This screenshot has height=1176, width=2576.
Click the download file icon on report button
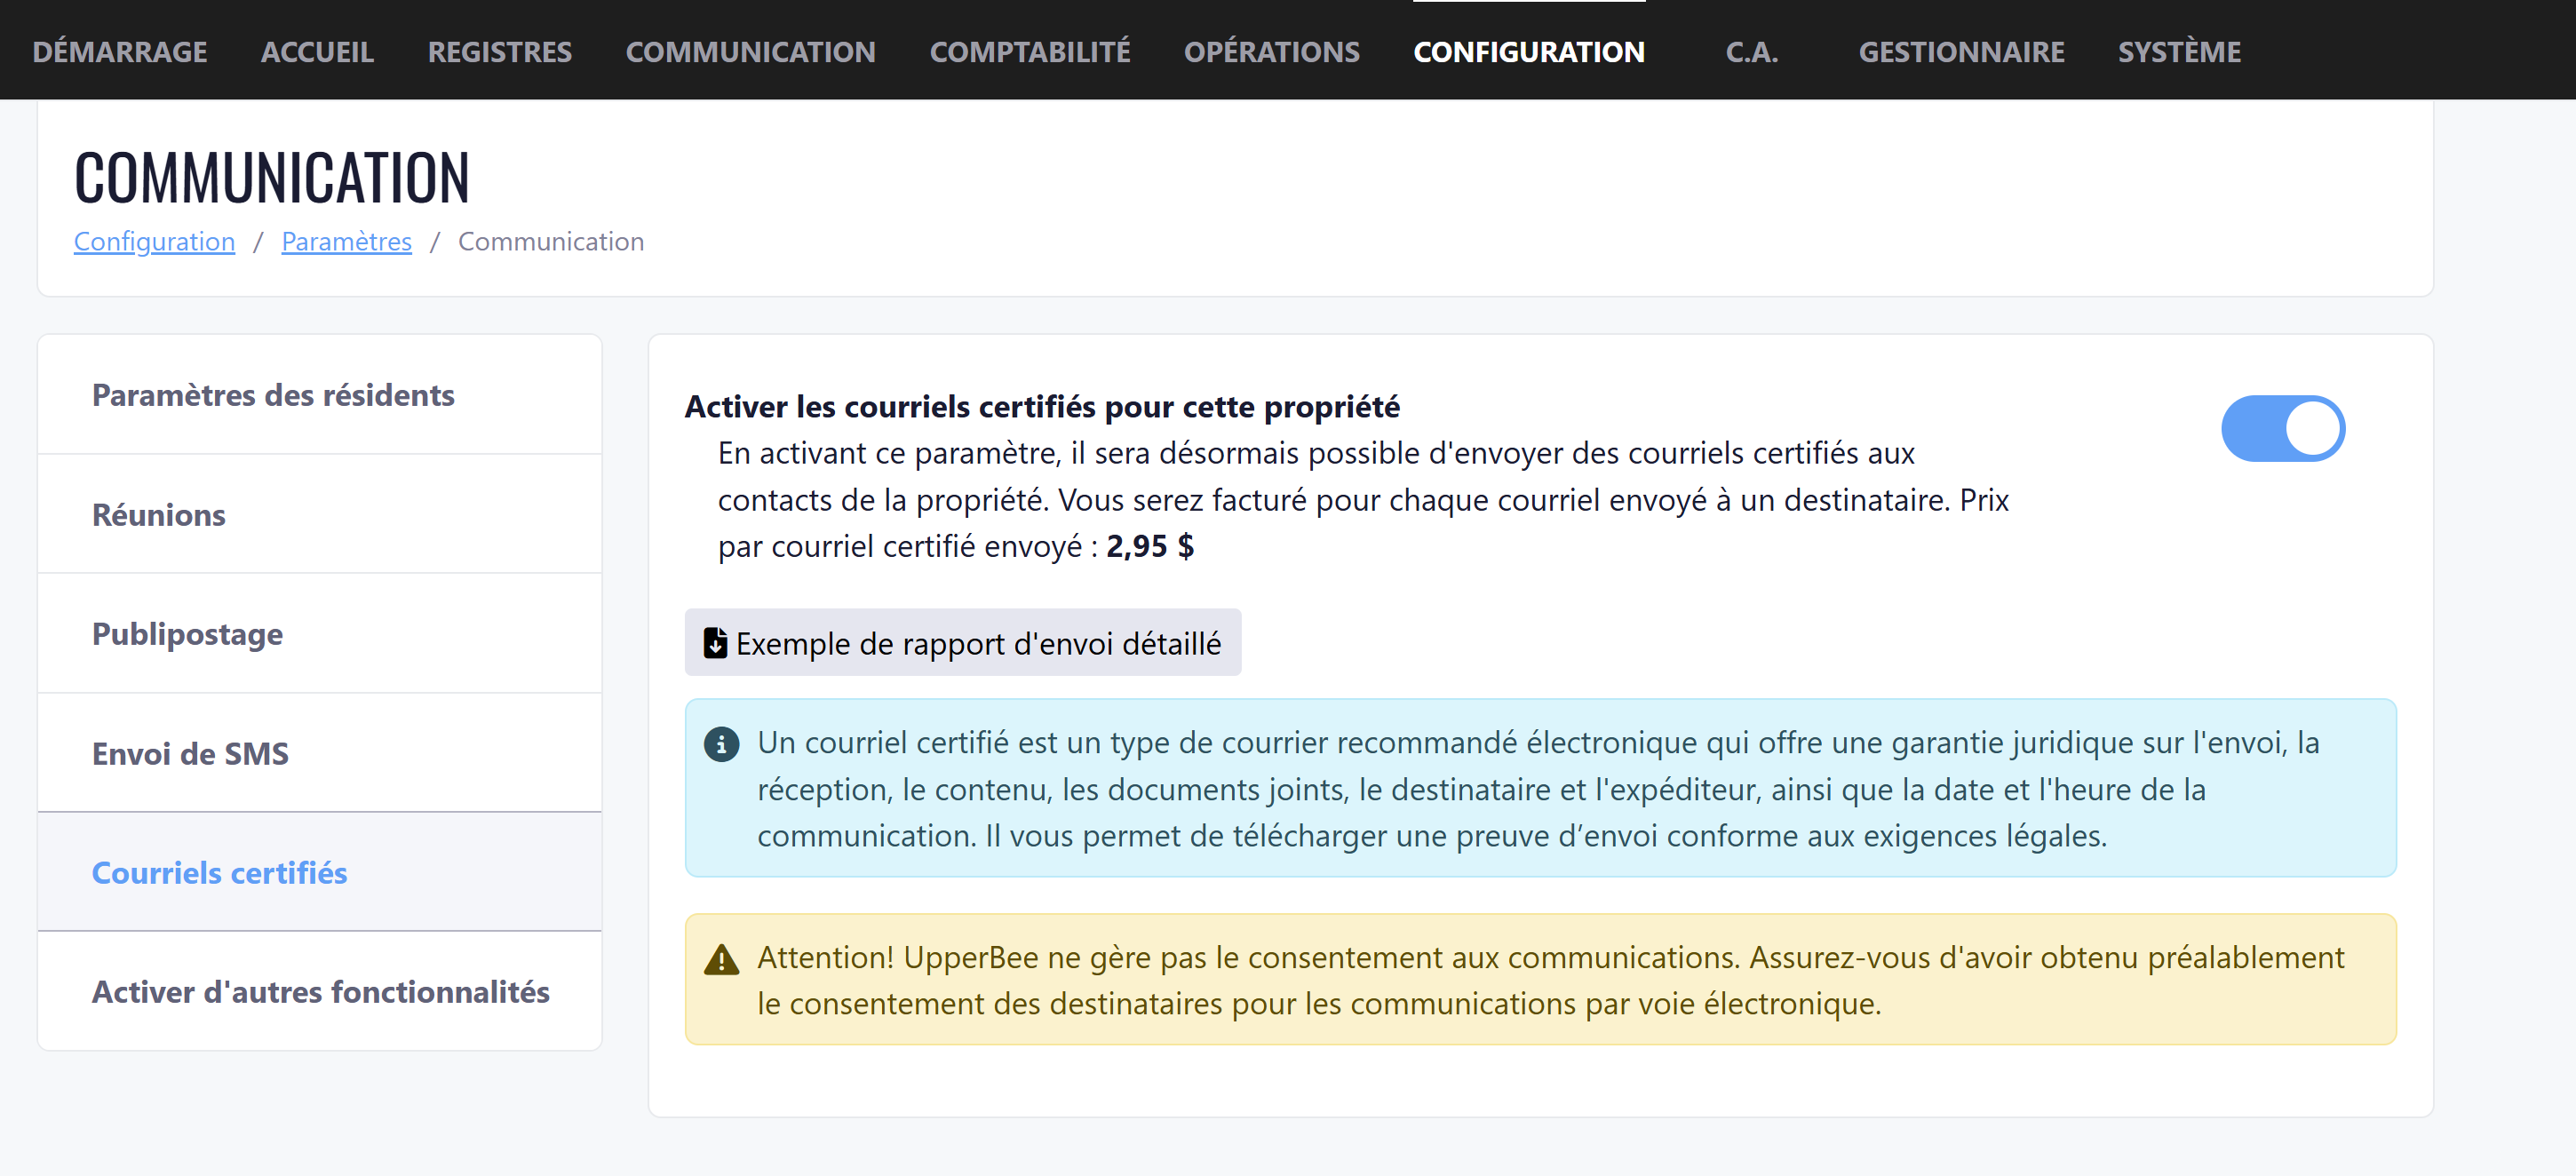click(x=715, y=643)
